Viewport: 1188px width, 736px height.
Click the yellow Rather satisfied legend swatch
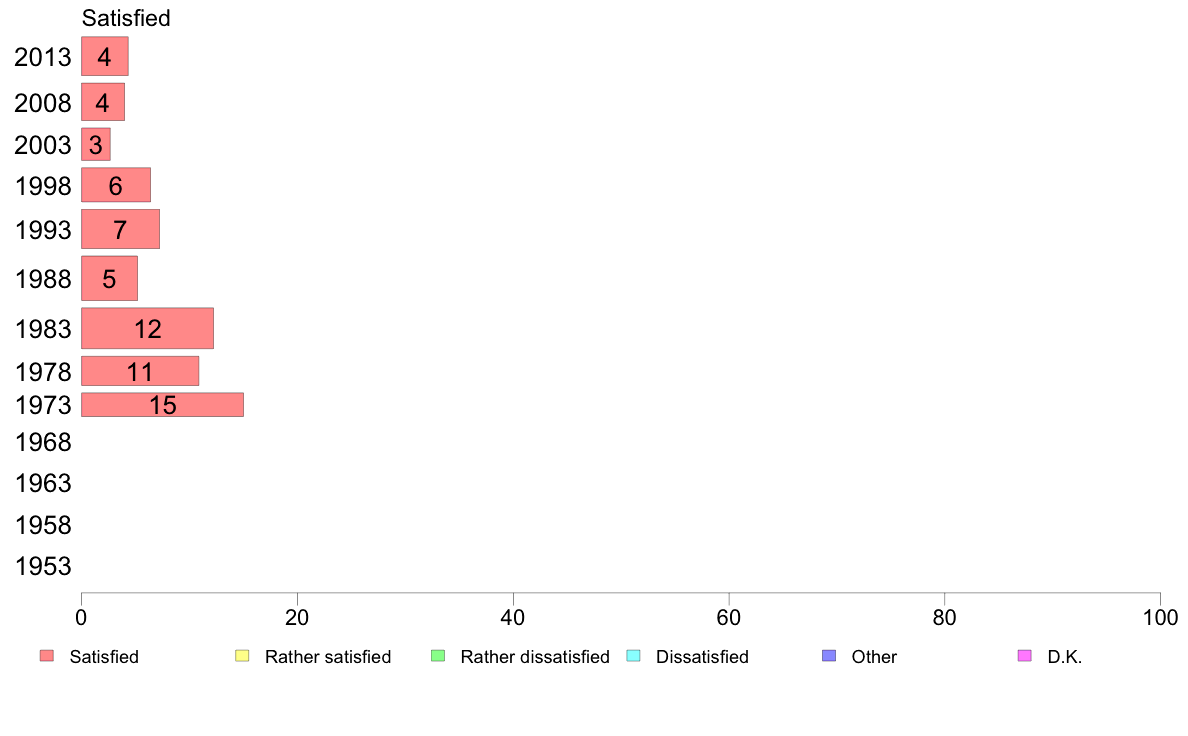(x=241, y=656)
